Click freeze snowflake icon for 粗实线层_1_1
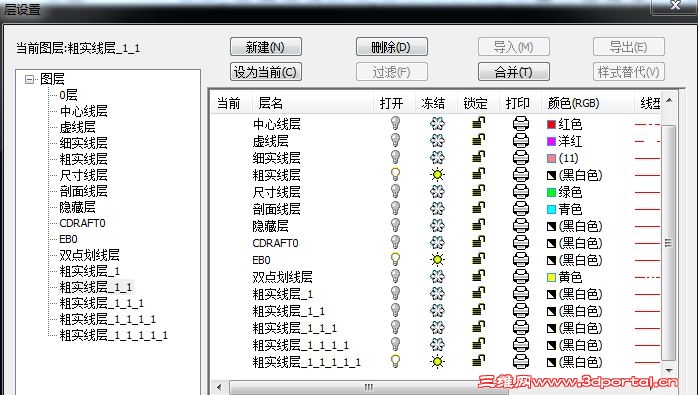 coord(437,311)
